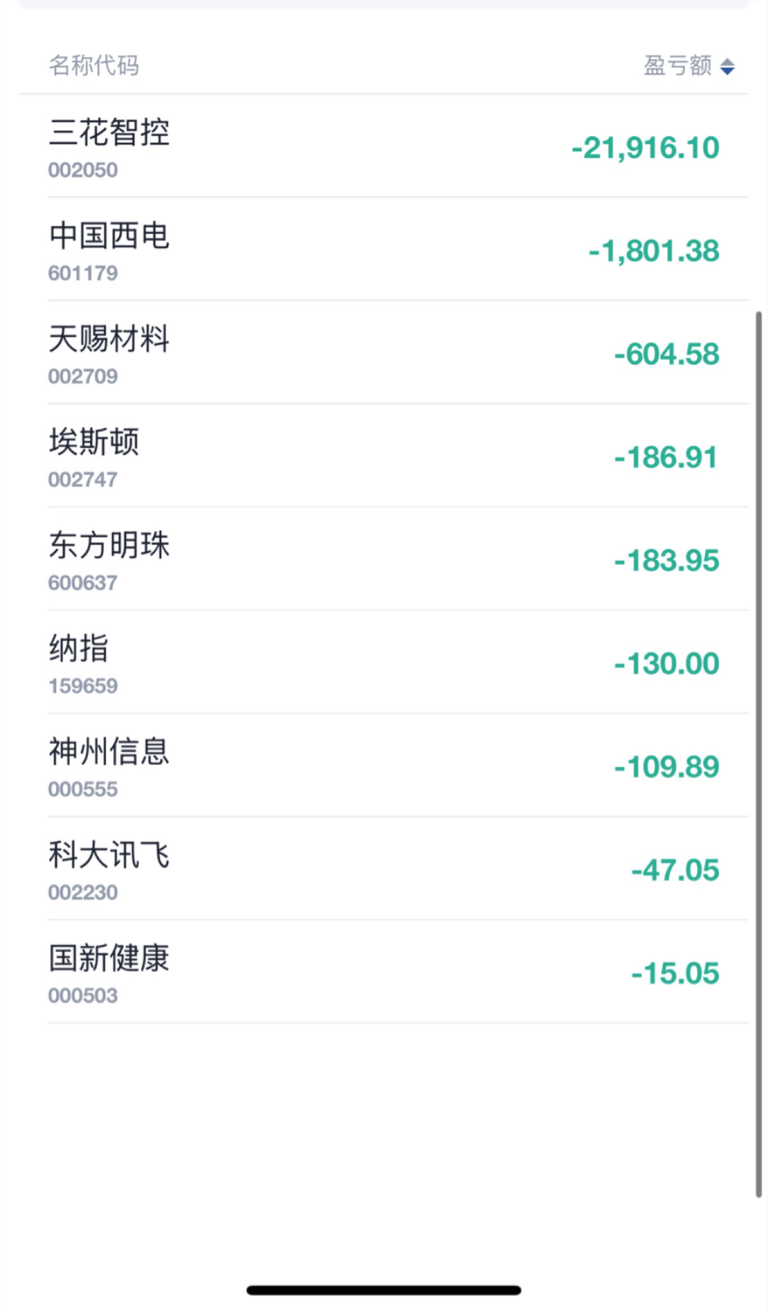Tap the home indicator bar at bottom
The image size is (768, 1310).
(x=384, y=1290)
